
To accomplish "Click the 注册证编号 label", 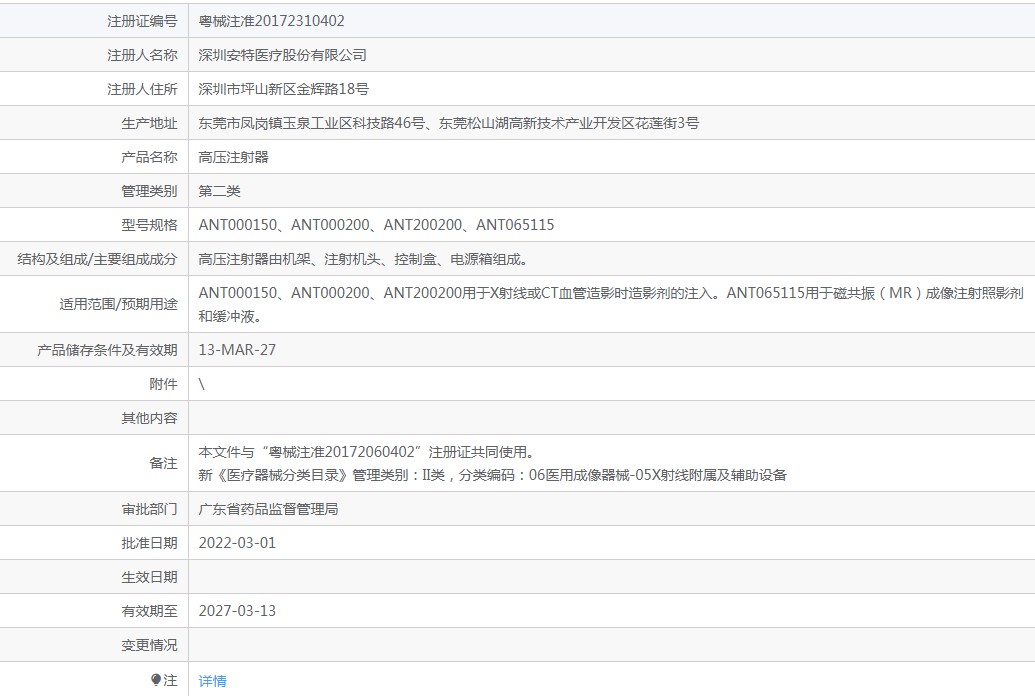I will pyautogui.click(x=143, y=21).
